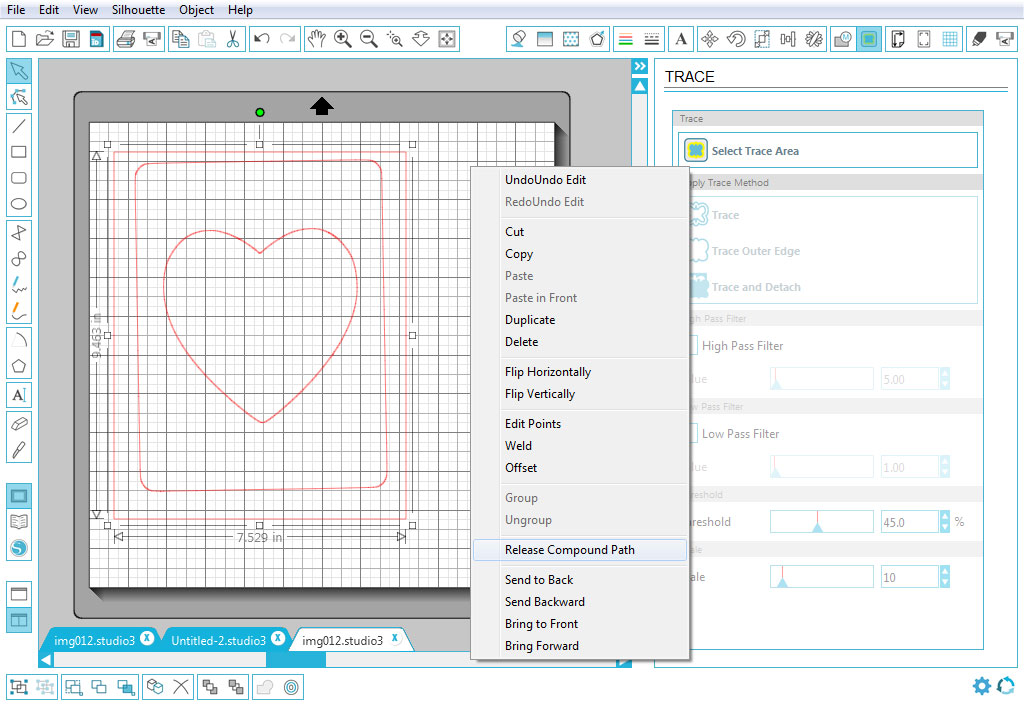Open the Silhouette menu
The width and height of the screenshot is (1024, 706).
coord(138,10)
